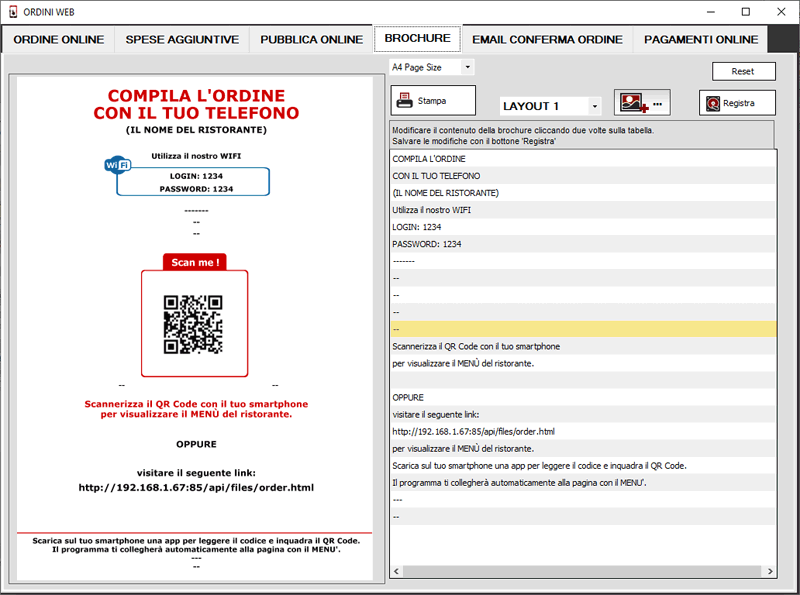The height and width of the screenshot is (595, 800).
Task: Click the order.html link in preview
Action: click(196, 487)
